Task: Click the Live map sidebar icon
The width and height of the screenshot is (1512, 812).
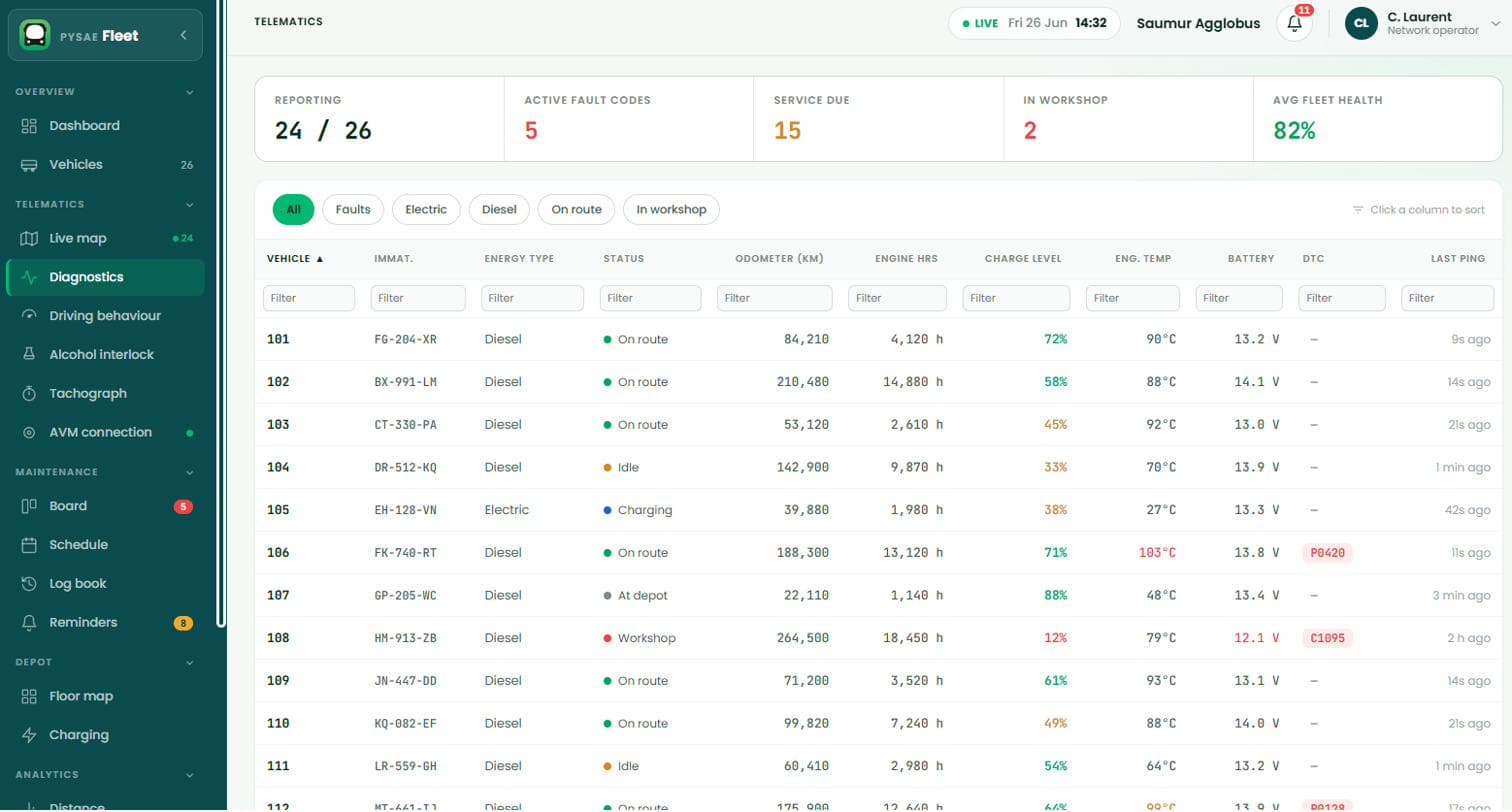Action: point(29,238)
